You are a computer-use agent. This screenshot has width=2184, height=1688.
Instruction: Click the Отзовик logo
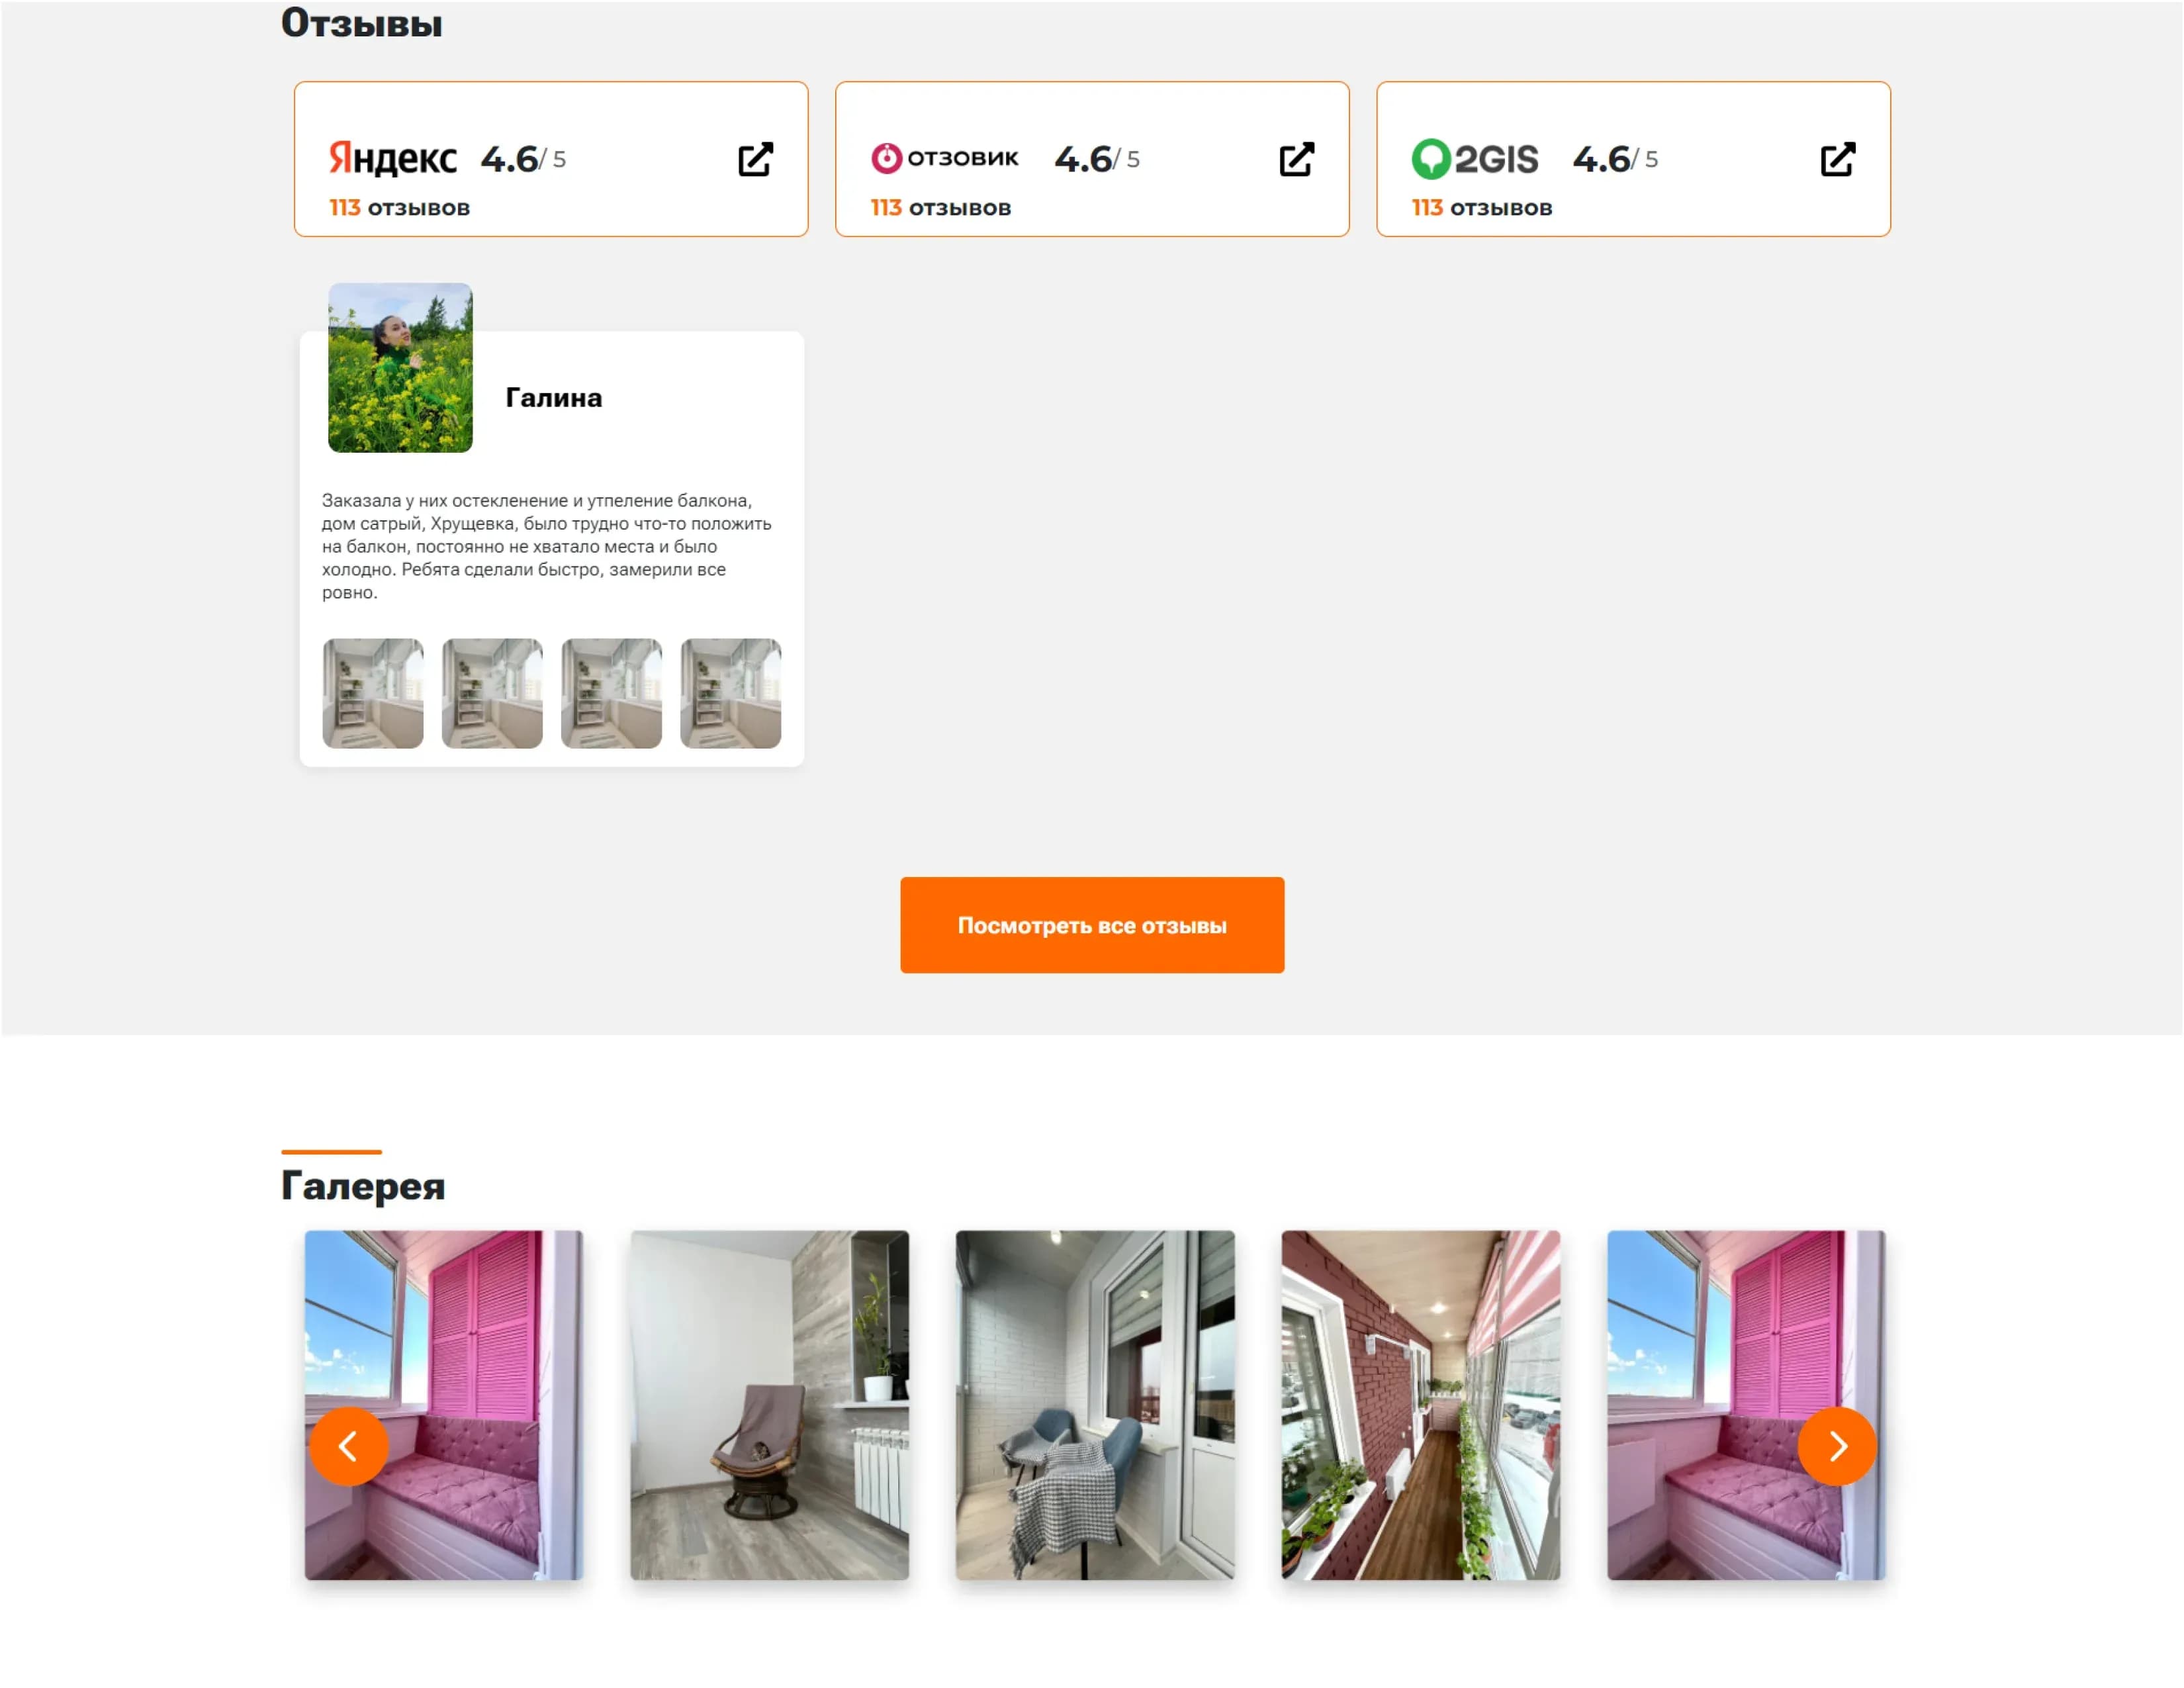point(944,158)
